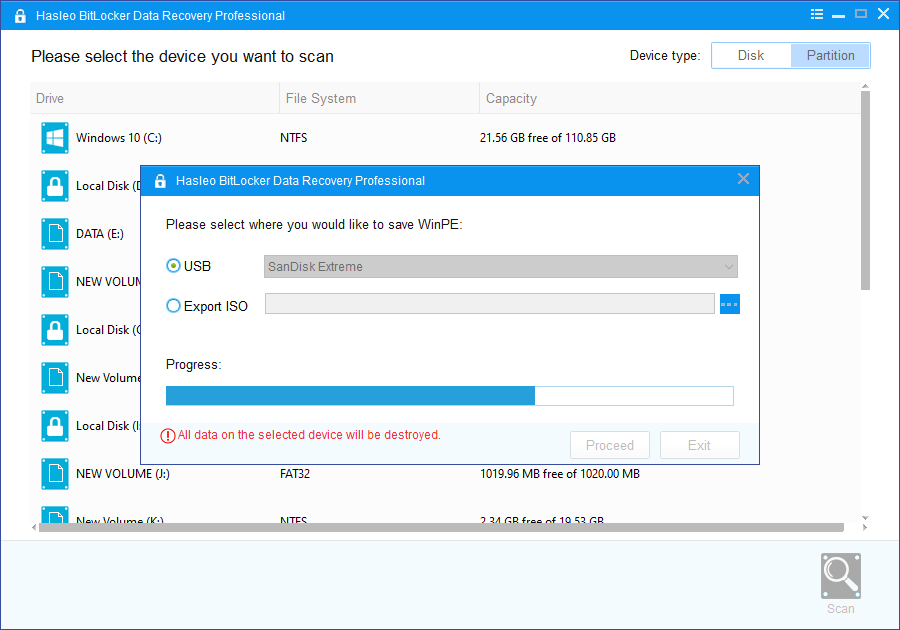Open the SanDisk Extreme USB dropdown
Viewport: 900px width, 630px height.
click(x=501, y=267)
